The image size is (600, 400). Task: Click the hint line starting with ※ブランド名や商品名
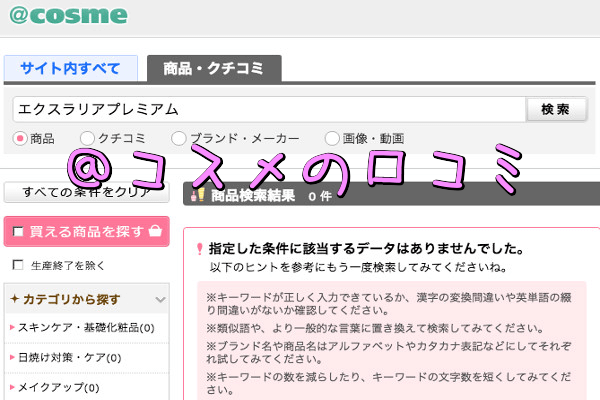[388, 352]
